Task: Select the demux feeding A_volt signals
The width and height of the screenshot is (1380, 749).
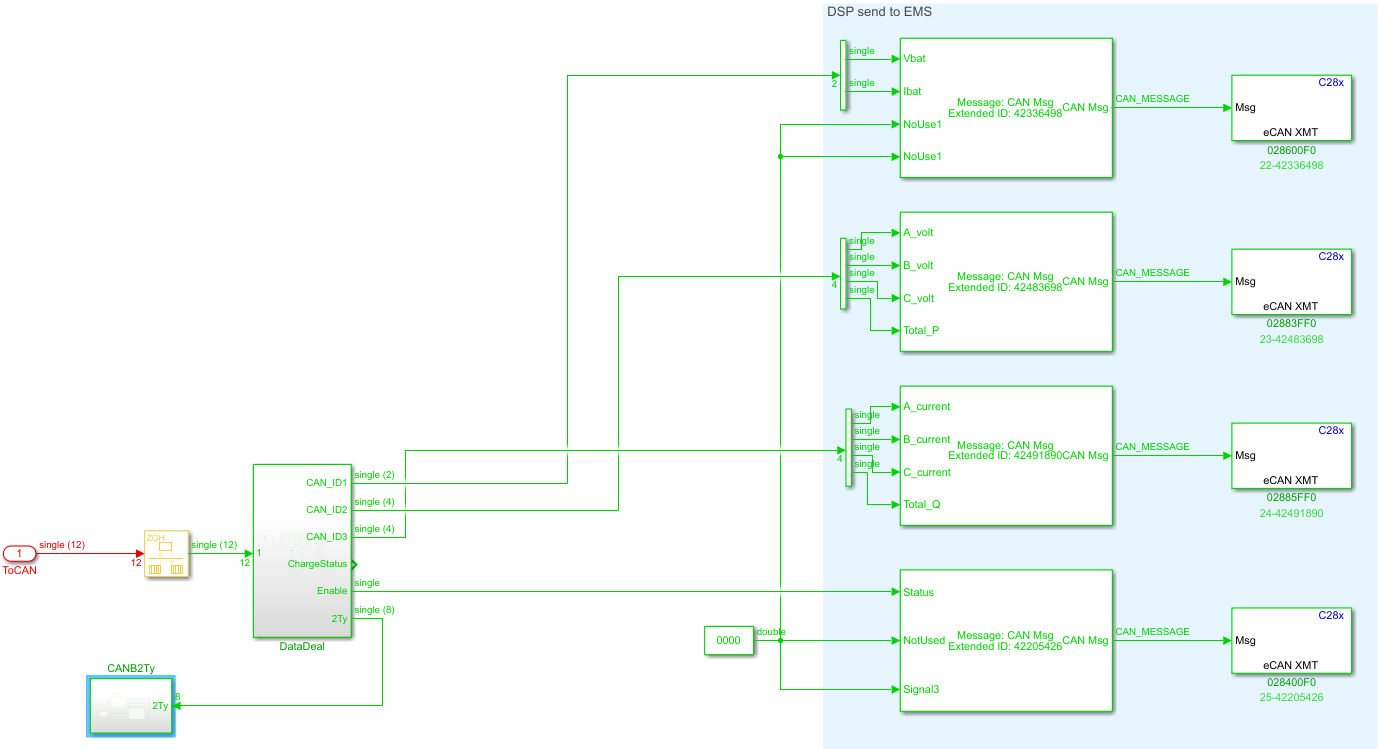Action: 843,273
